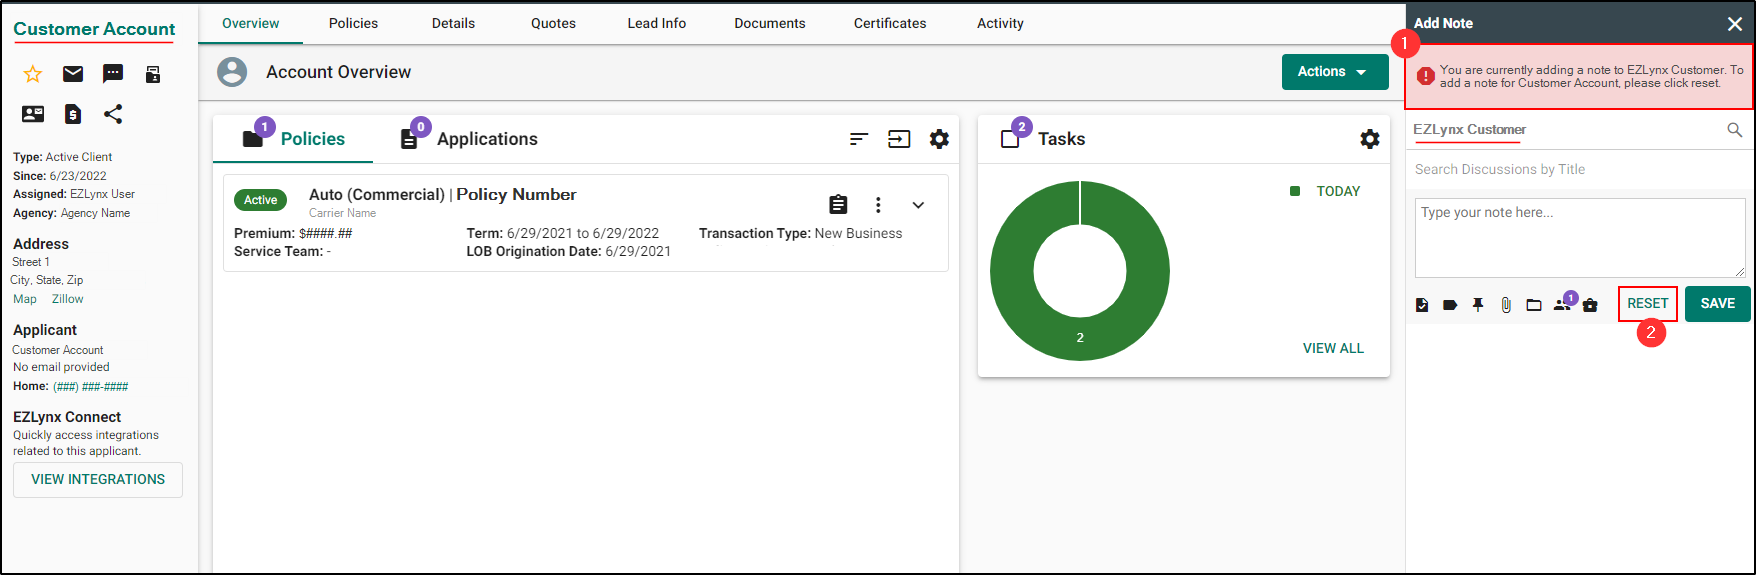
Task: Click 'Assigned: EZLynx User' text
Action: click(74, 194)
